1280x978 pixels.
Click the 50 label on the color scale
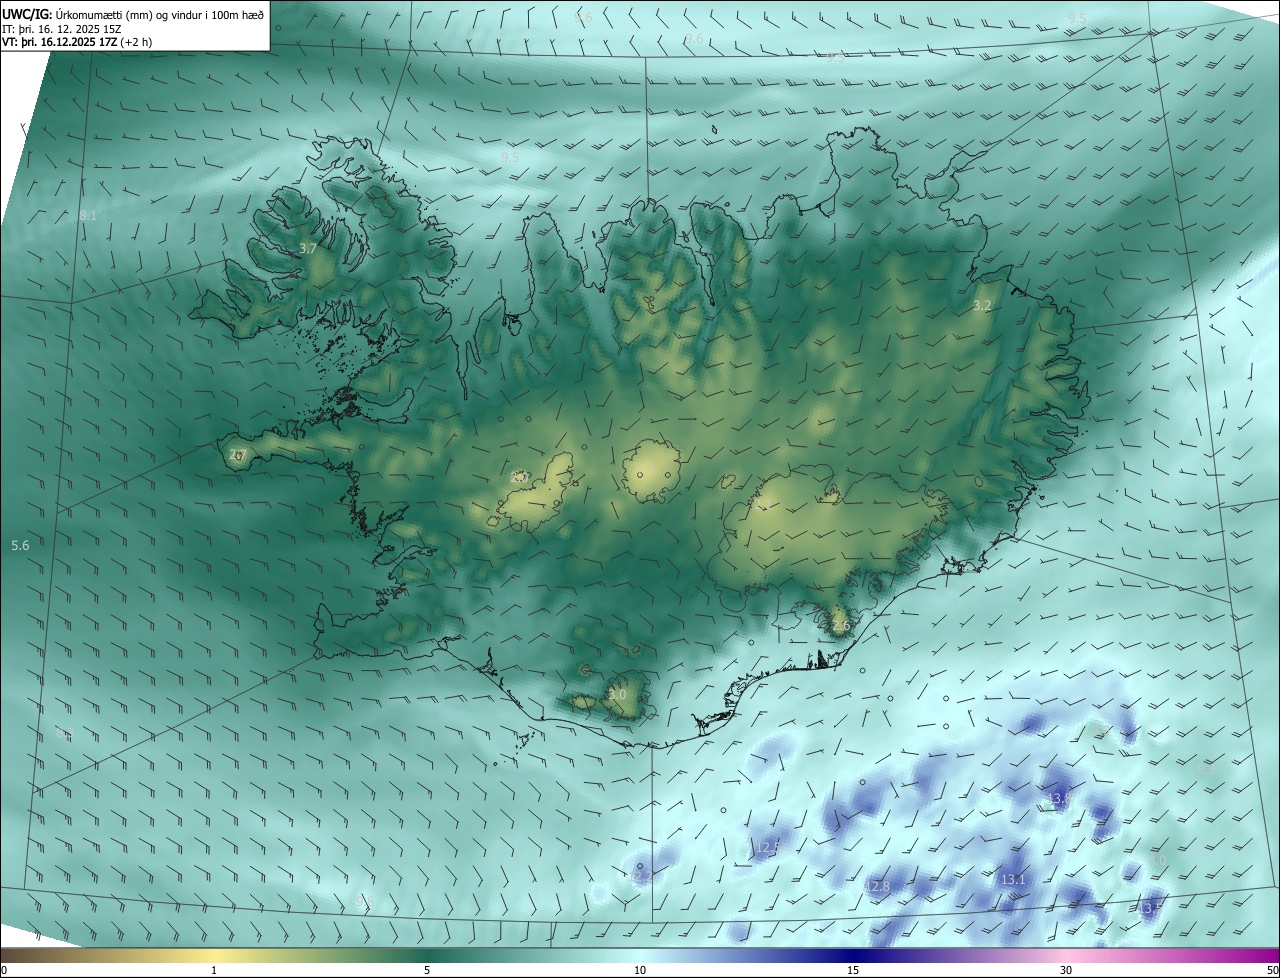click(x=1272, y=970)
